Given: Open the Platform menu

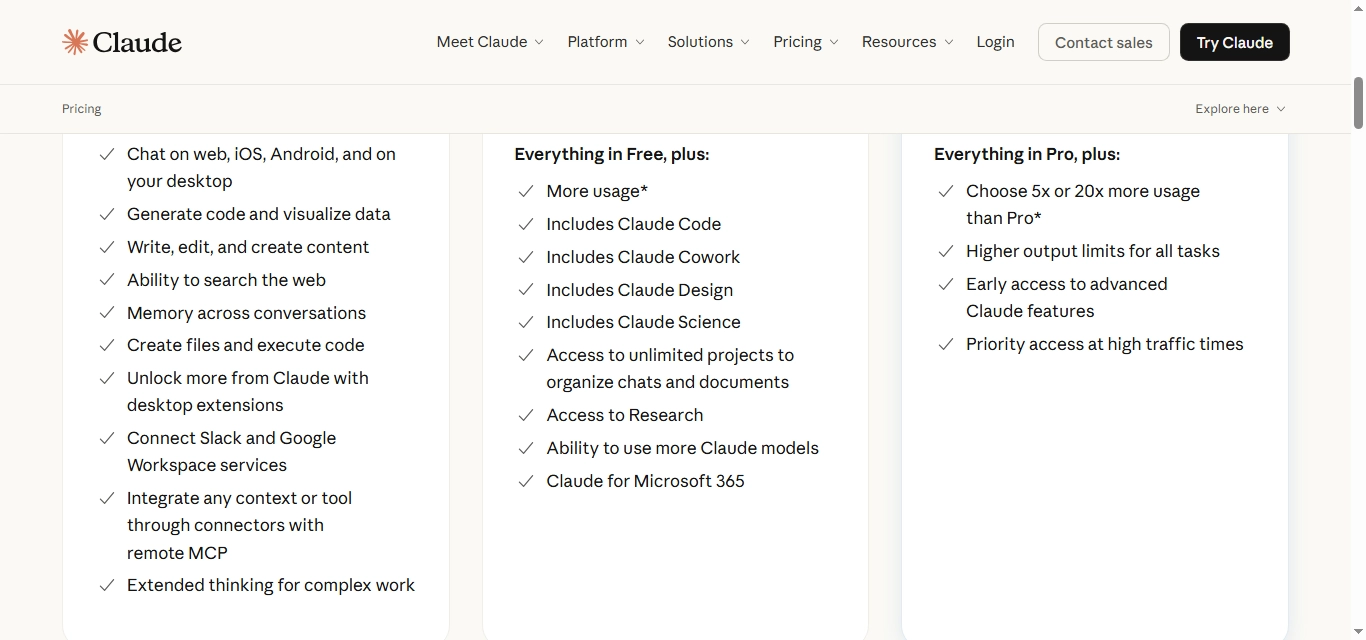Looking at the screenshot, I should [x=606, y=42].
